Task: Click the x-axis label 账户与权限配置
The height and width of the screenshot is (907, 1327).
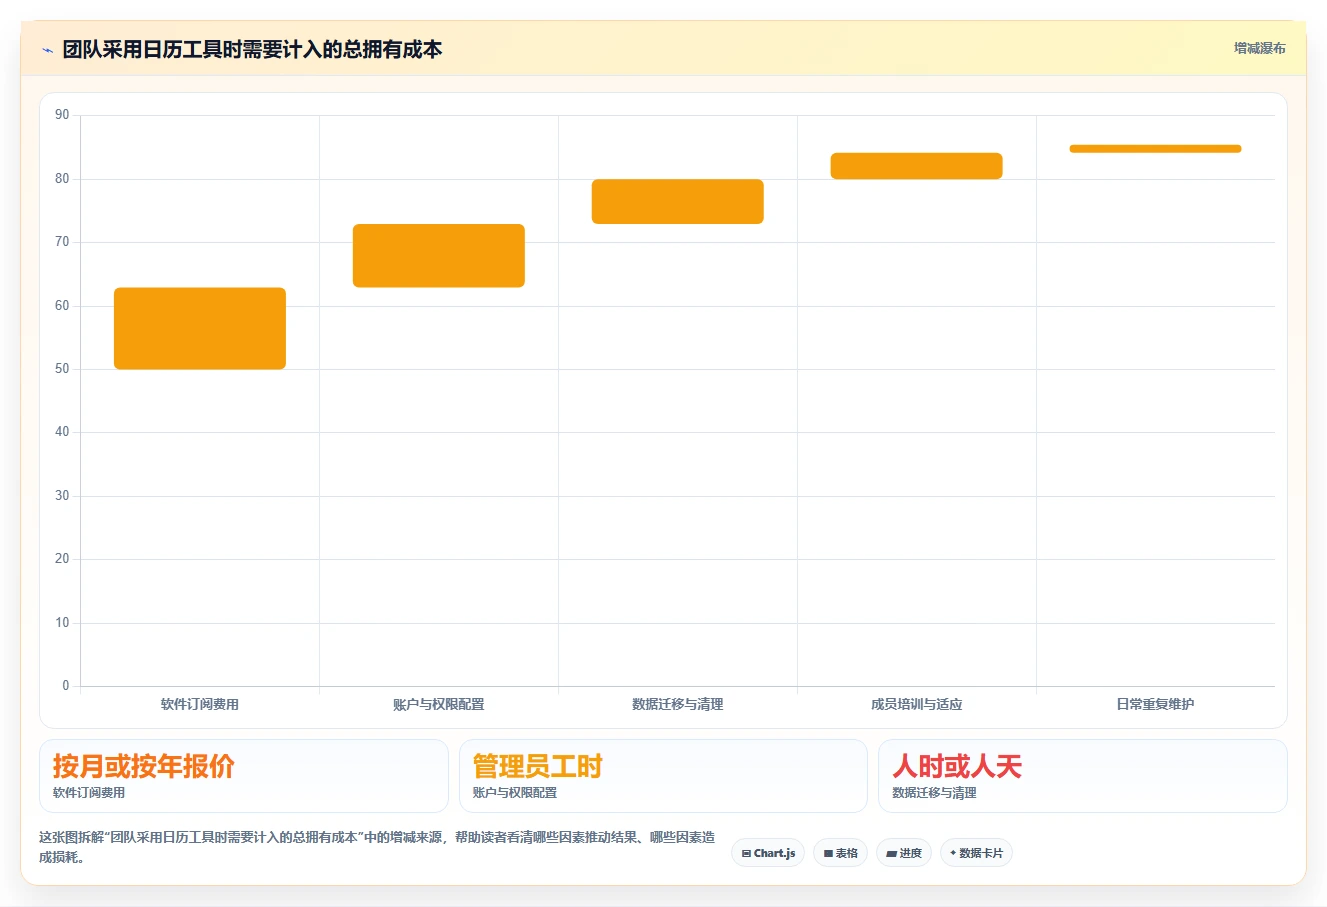Action: pos(439,704)
